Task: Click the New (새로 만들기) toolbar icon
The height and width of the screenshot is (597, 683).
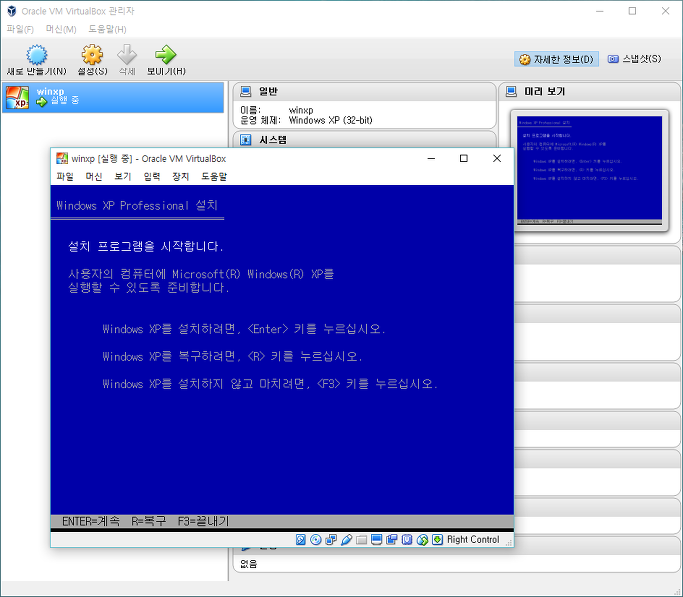Action: (x=37, y=55)
